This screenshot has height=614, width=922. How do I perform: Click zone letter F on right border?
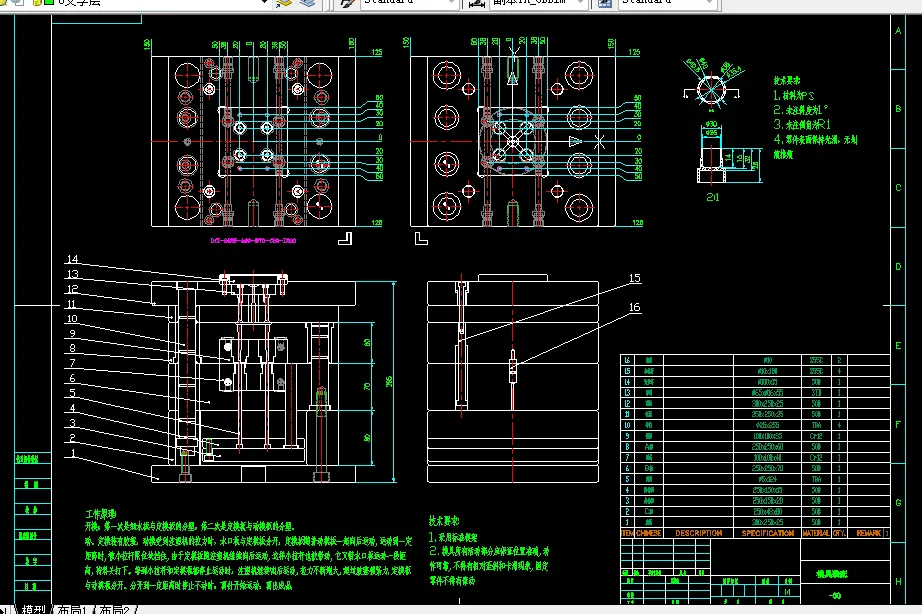pos(898,425)
